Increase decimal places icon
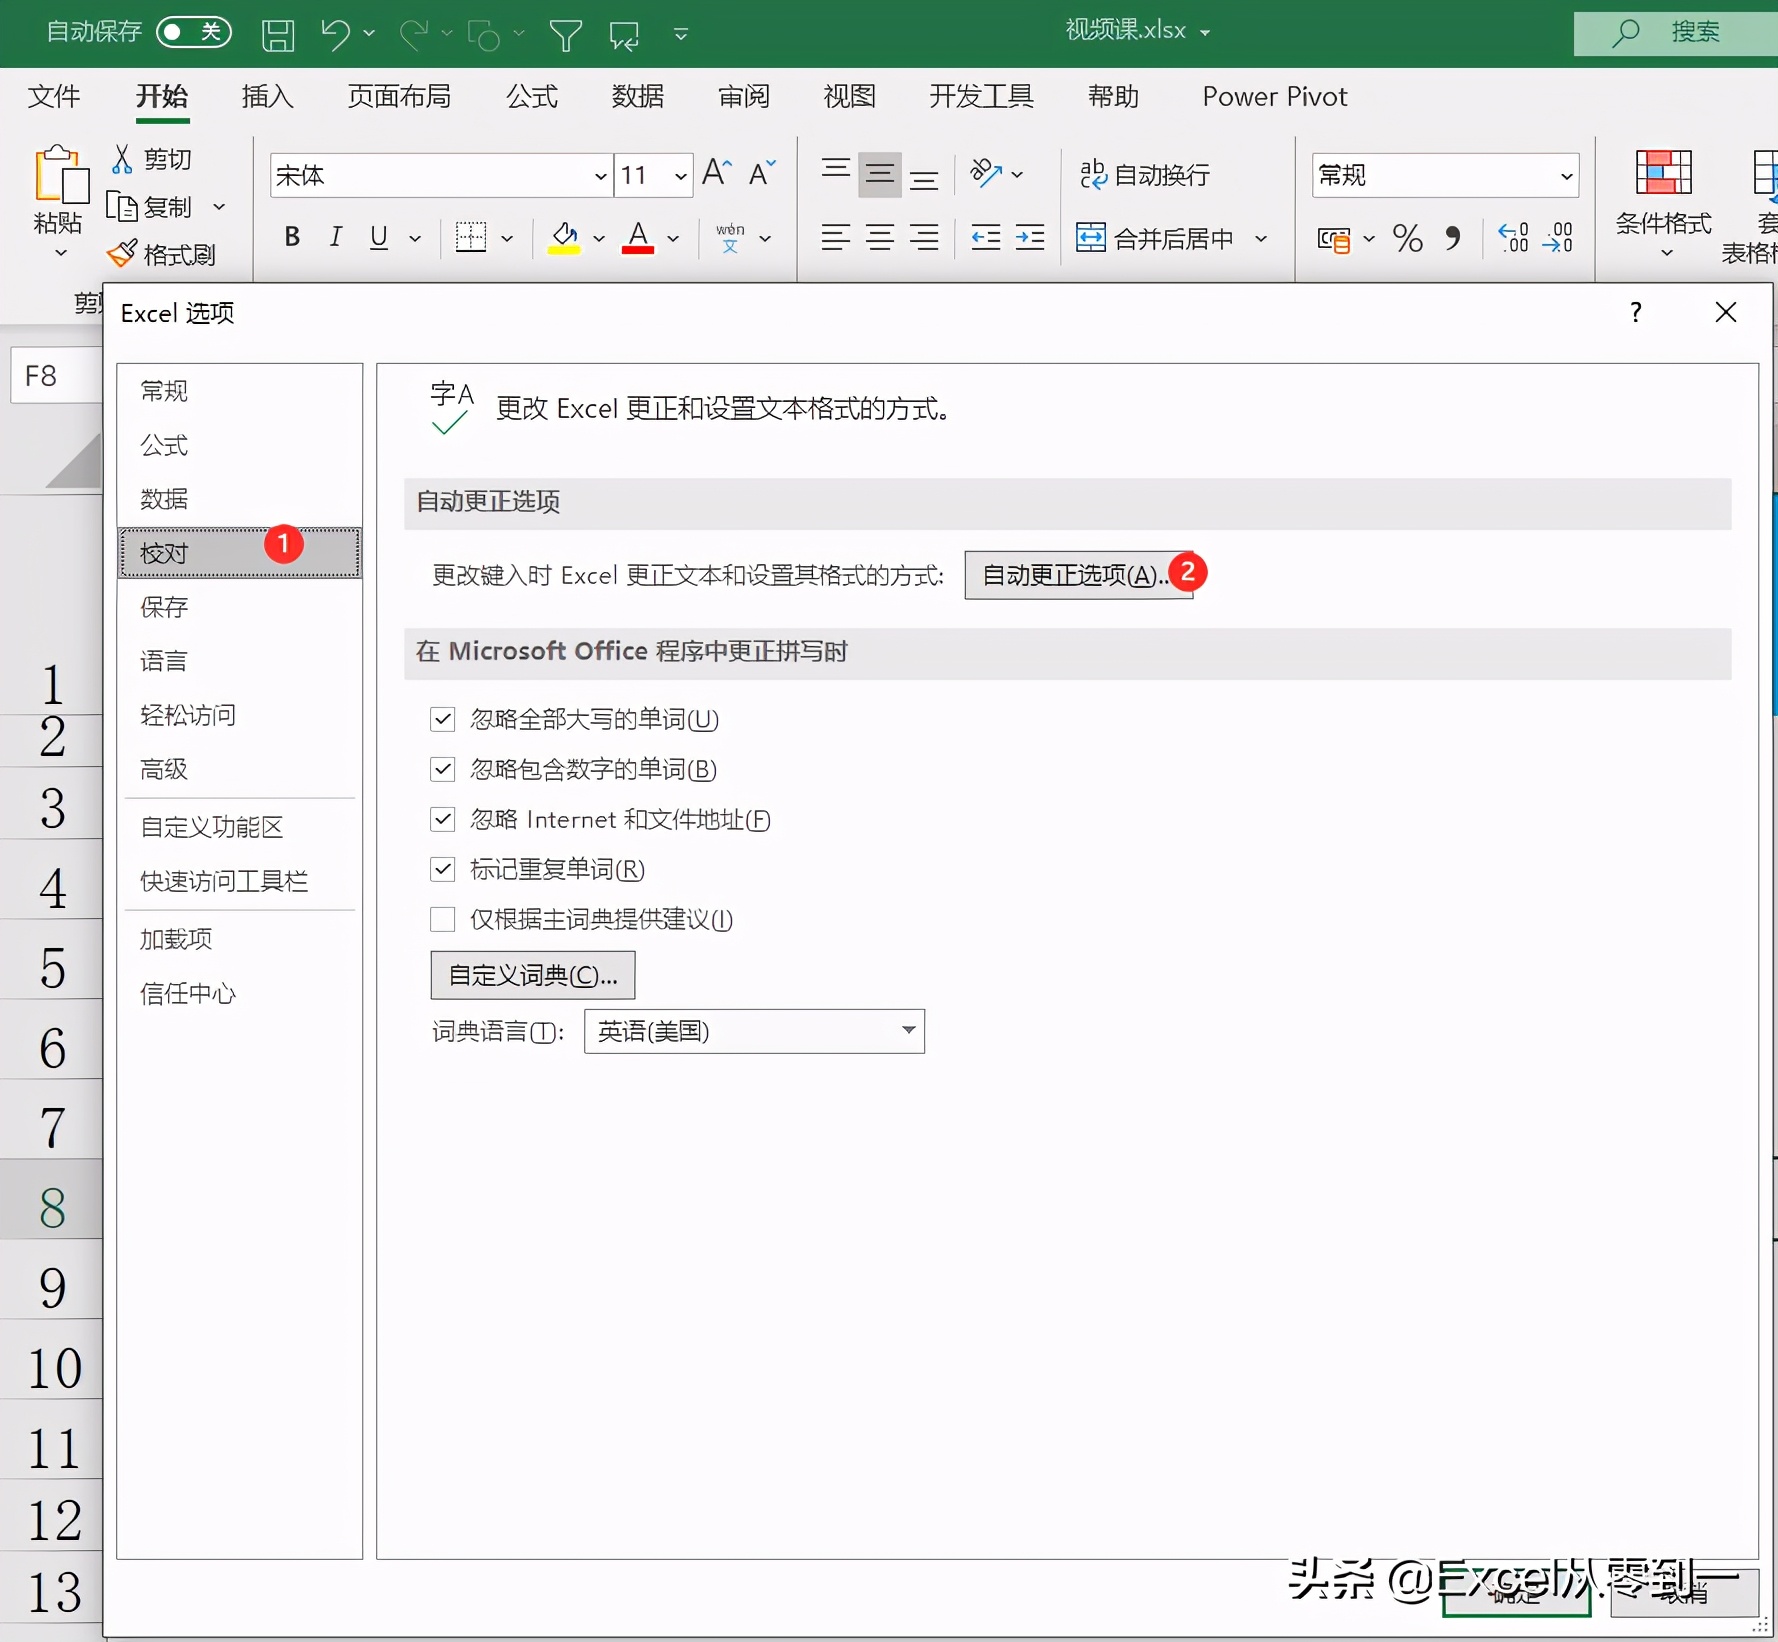Screen dimensions: 1778x1642 point(1513,237)
